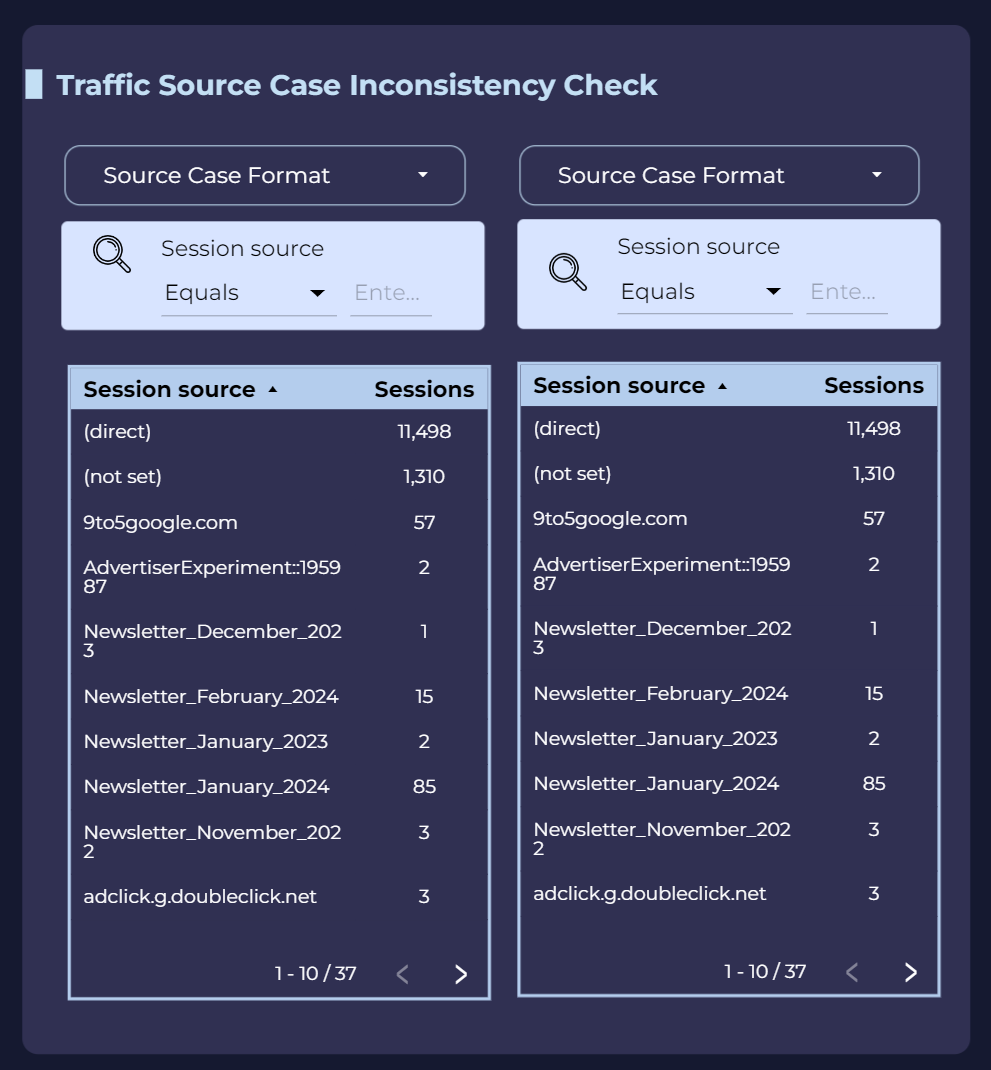Click the search input field in left filter
Viewport: 991px width, 1070px height.
coord(390,292)
